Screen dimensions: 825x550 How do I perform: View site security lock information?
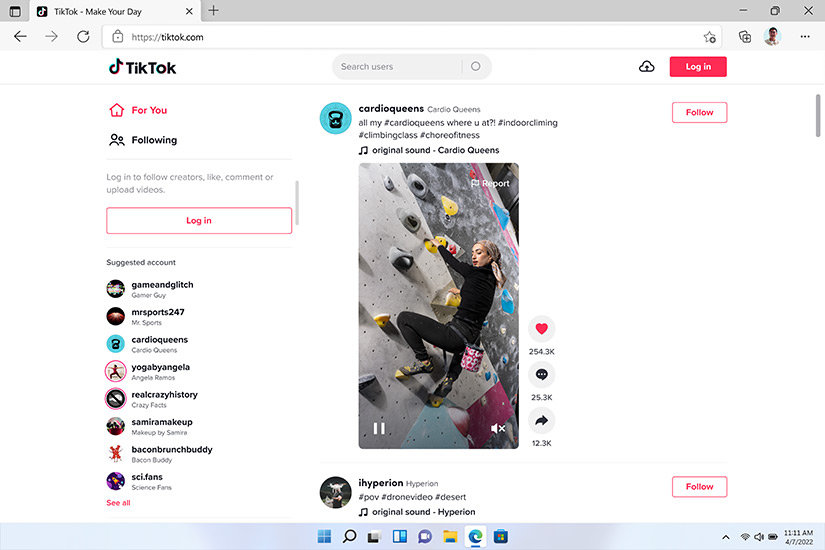118,37
